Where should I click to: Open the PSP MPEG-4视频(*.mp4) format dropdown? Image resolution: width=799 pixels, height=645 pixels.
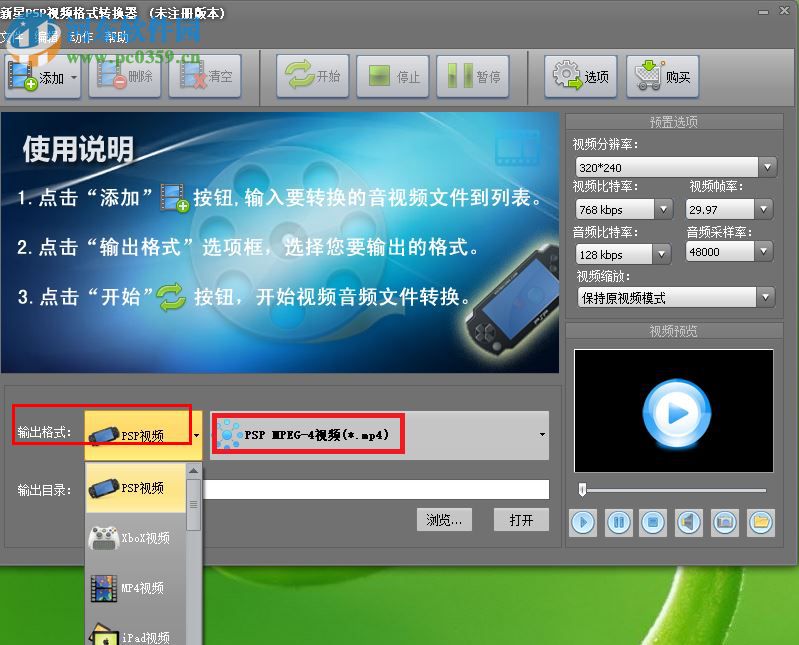point(380,435)
